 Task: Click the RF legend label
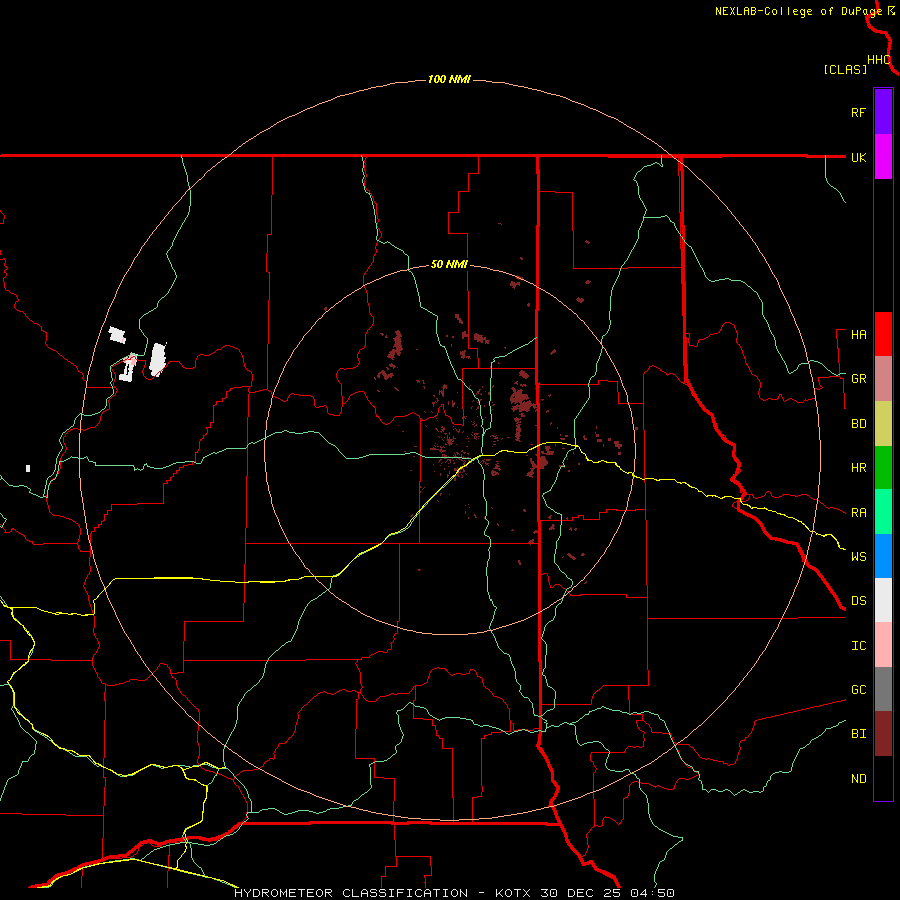click(x=858, y=112)
